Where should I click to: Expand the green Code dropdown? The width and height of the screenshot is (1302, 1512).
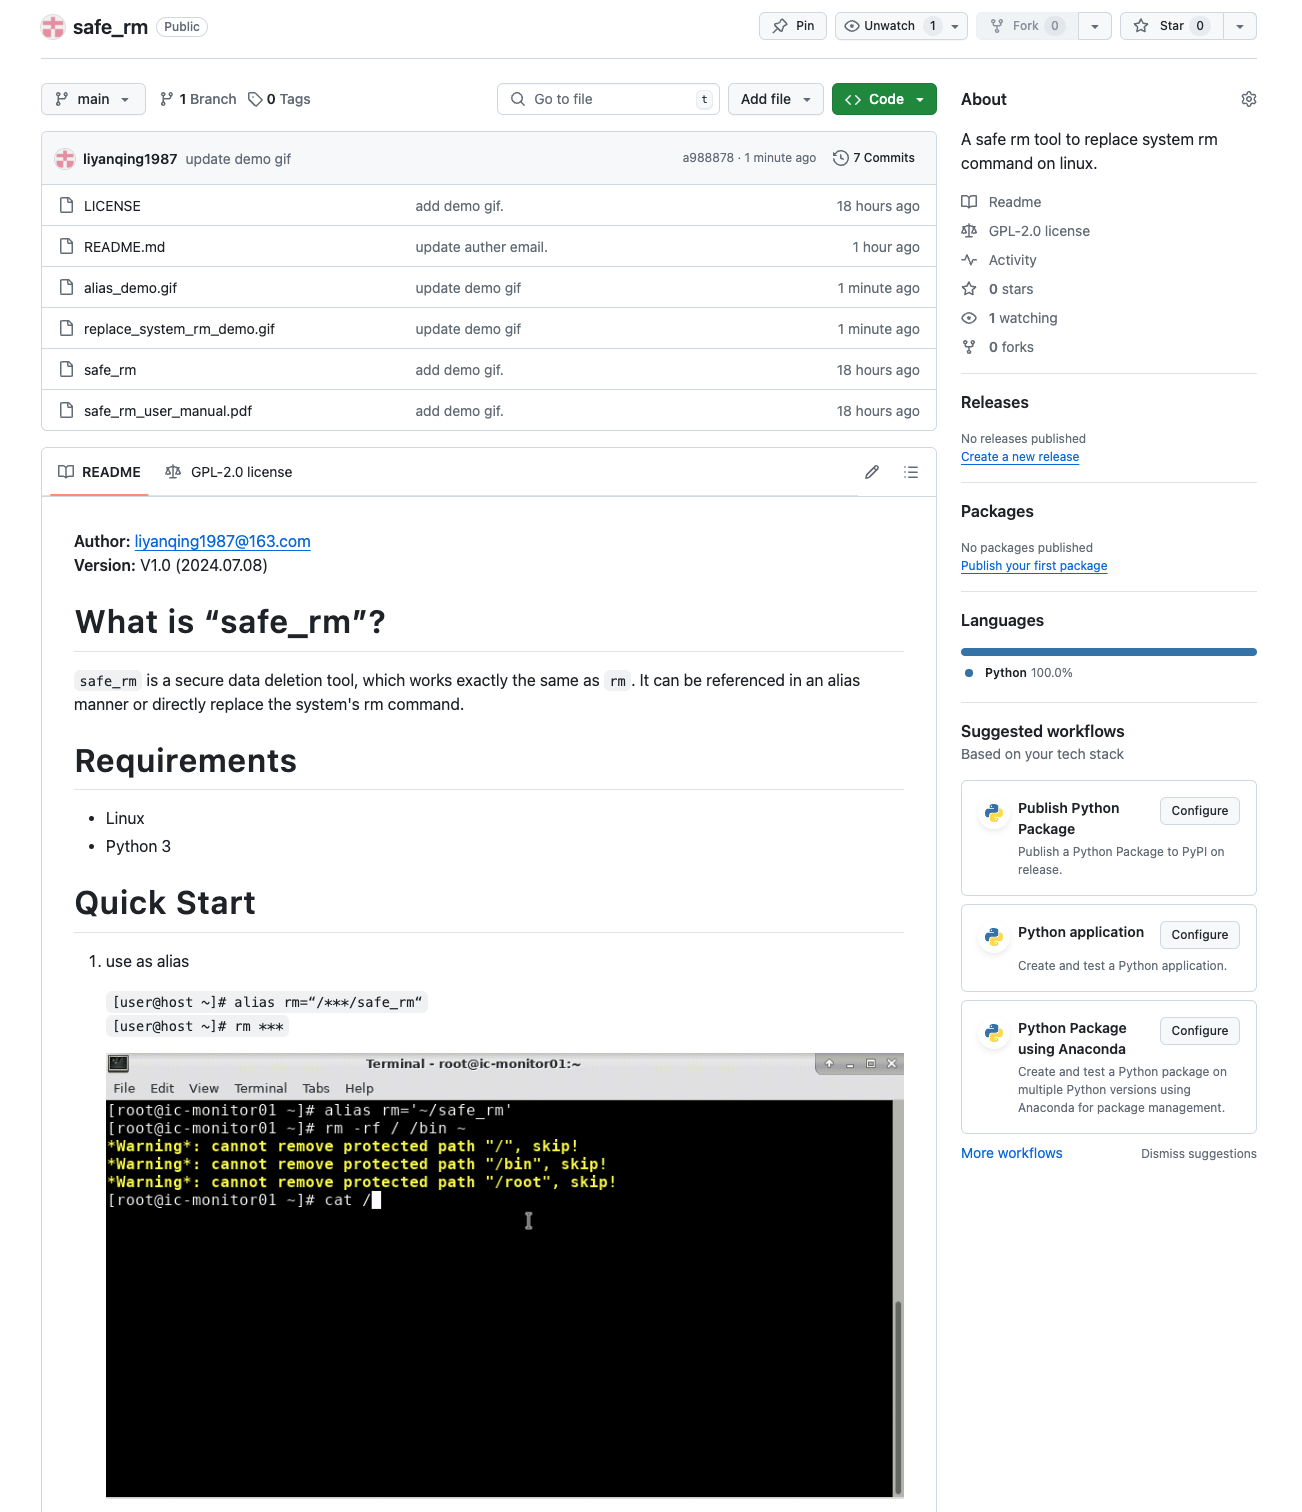884,99
